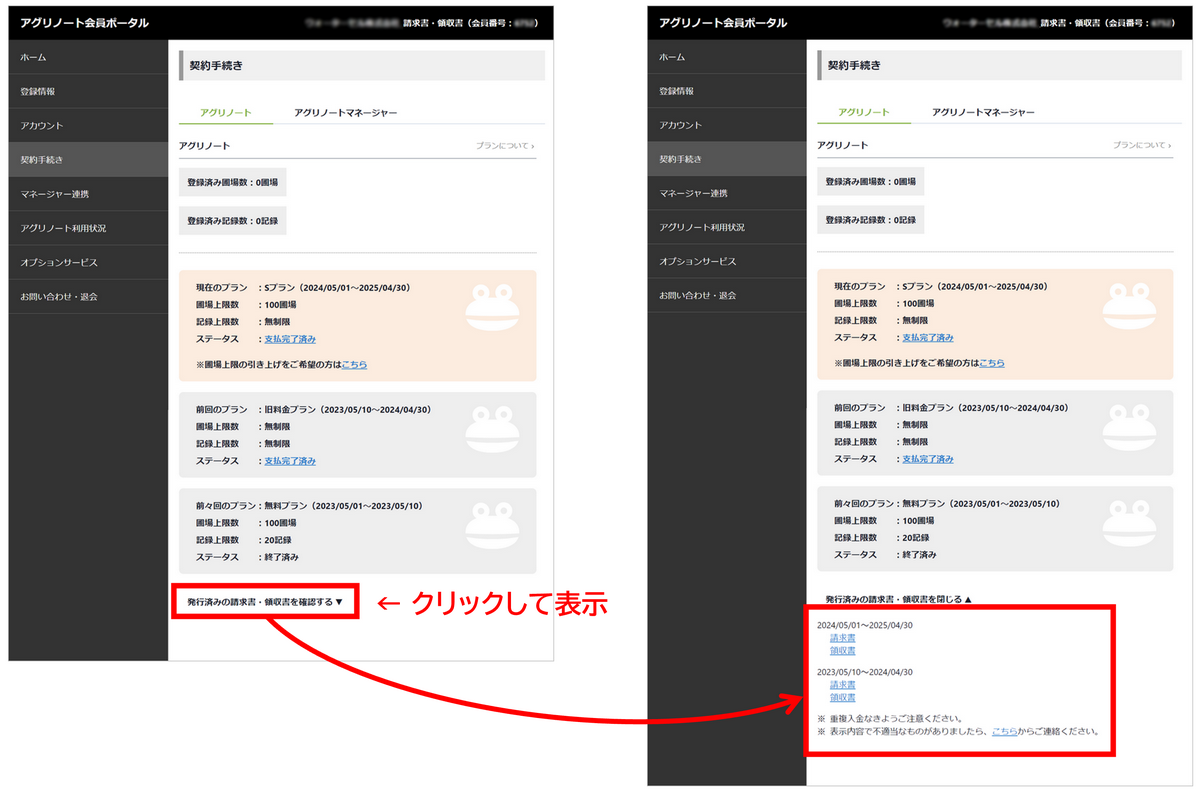Select お問い合わせ・退会 in the right screenshot sidebar
Screen dimensions: 1200x791
point(727,295)
